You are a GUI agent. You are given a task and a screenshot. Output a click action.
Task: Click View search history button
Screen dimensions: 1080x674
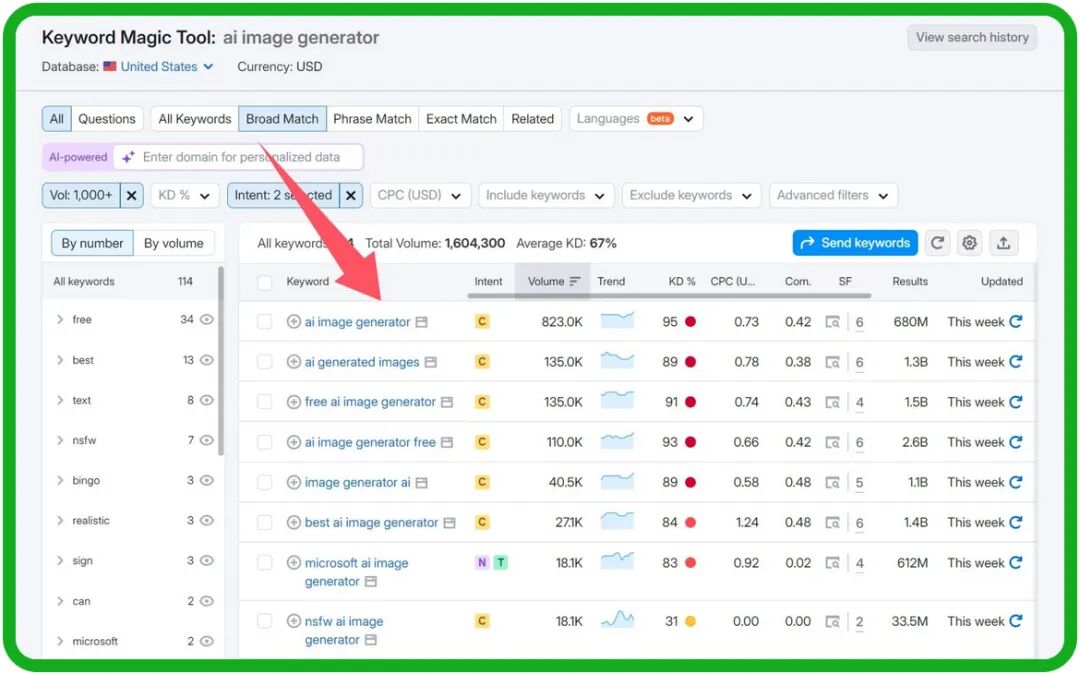tap(972, 38)
